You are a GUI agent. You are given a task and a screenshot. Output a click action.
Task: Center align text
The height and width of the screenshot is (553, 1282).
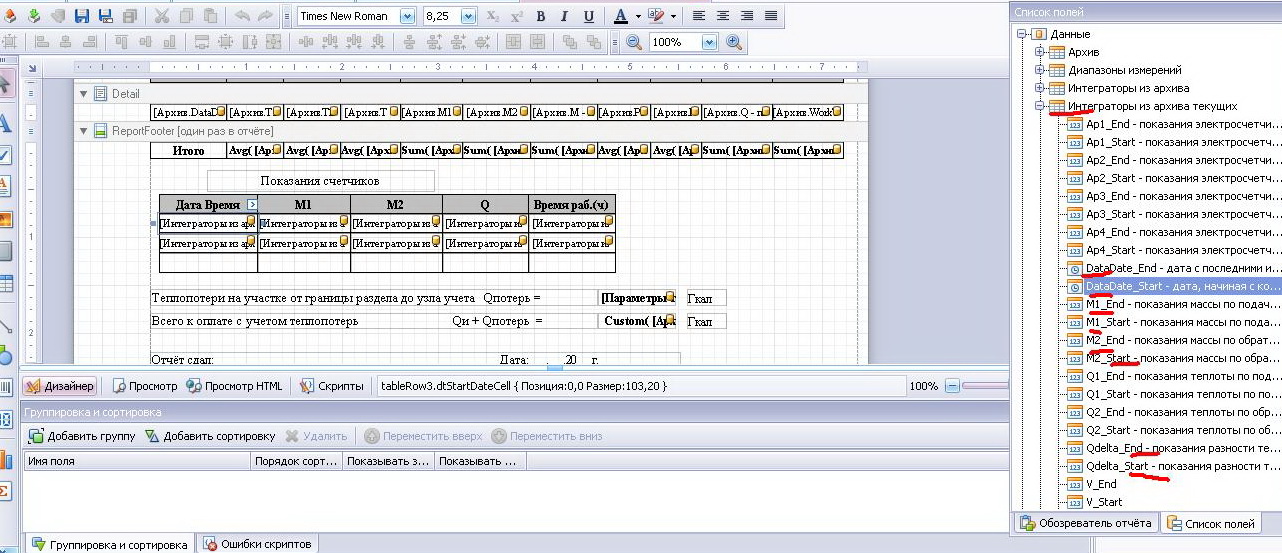(723, 16)
